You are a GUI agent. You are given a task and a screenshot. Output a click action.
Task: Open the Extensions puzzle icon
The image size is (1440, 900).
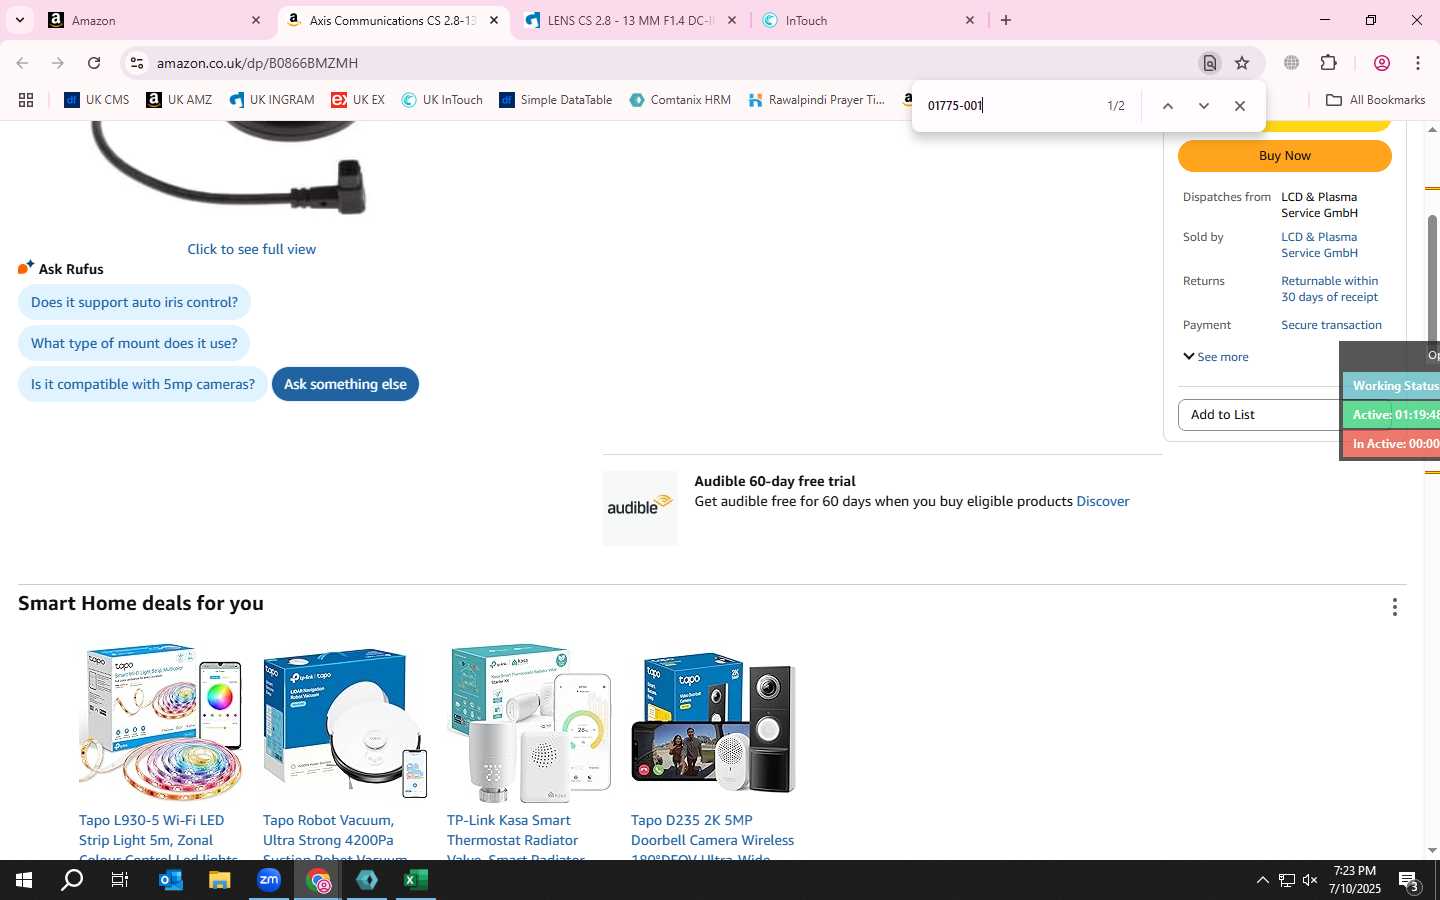(x=1329, y=63)
